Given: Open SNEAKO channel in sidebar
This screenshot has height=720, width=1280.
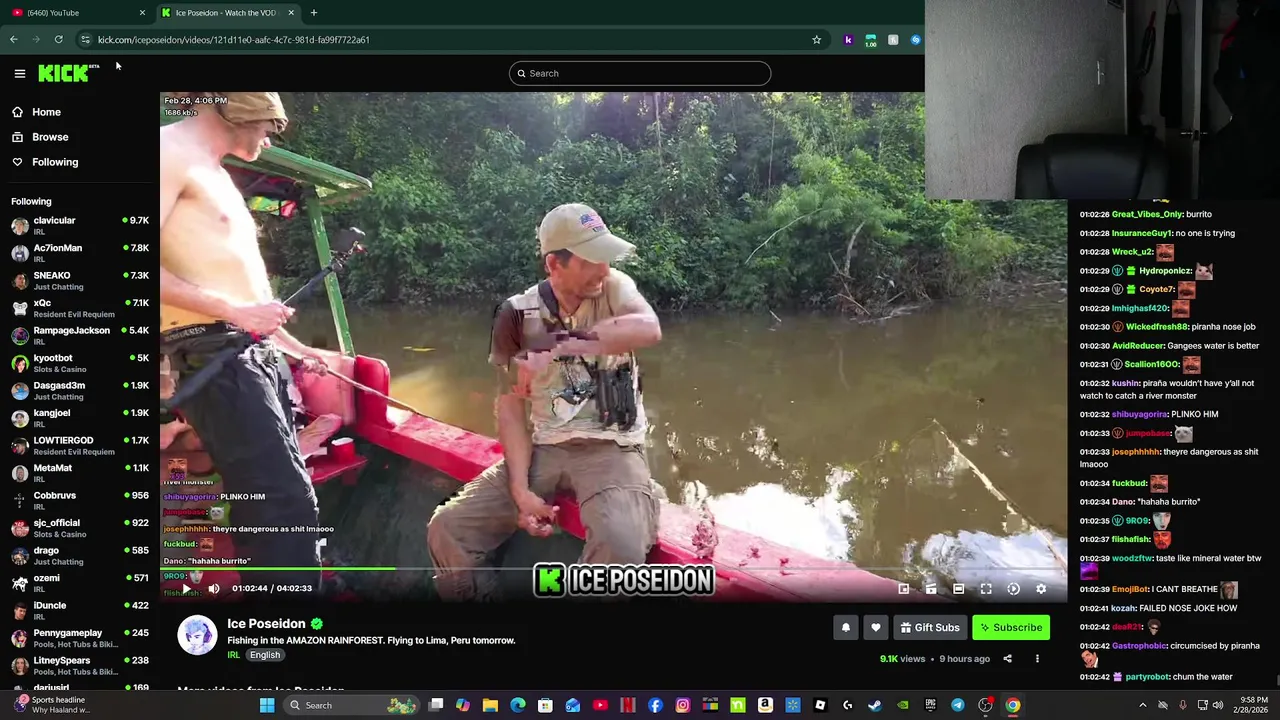Looking at the screenshot, I should pyautogui.click(x=80, y=280).
